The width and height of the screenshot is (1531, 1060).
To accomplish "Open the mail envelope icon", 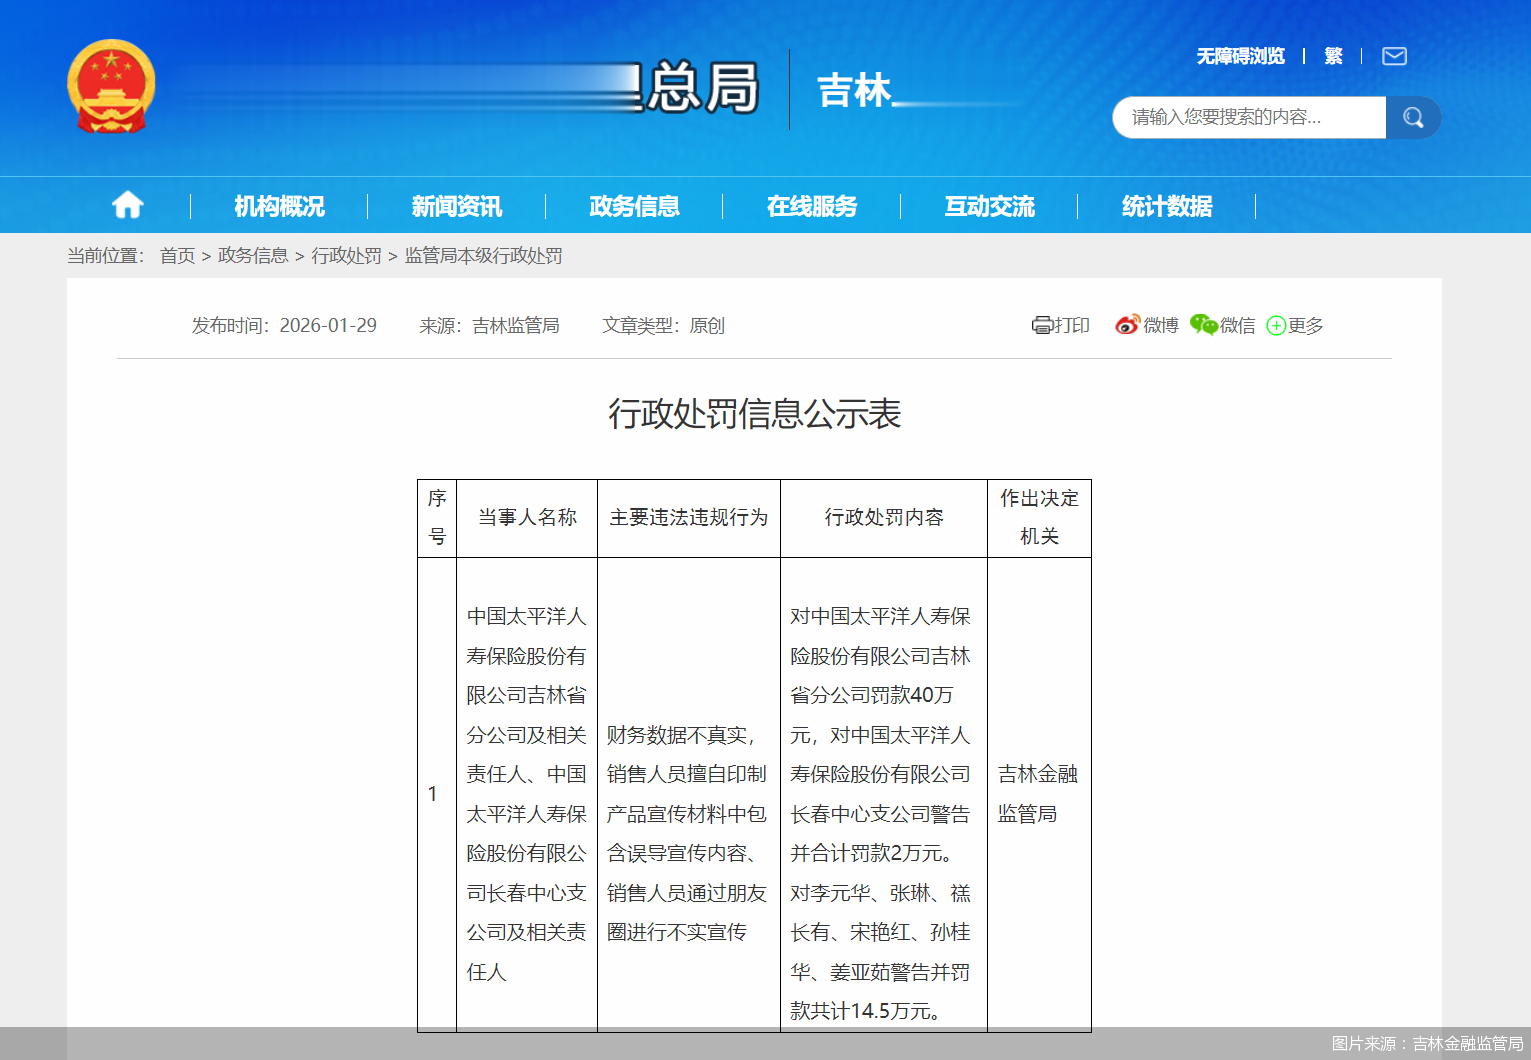I will pyautogui.click(x=1394, y=56).
